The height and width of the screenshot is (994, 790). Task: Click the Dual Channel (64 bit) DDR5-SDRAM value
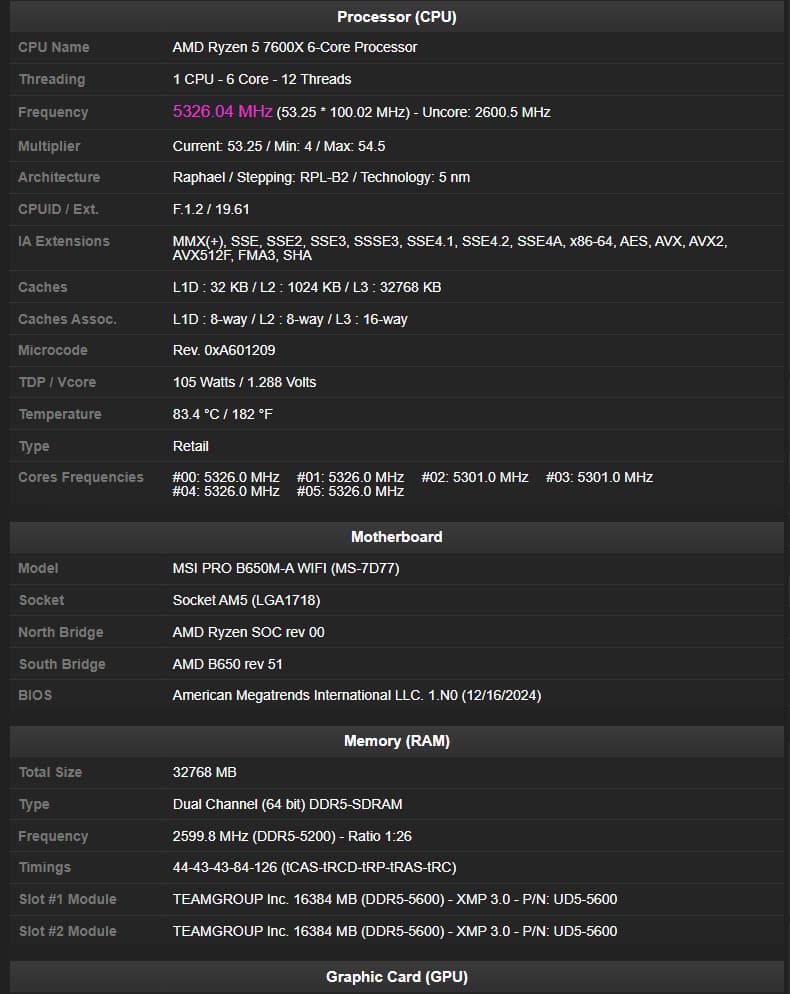pyautogui.click(x=288, y=804)
